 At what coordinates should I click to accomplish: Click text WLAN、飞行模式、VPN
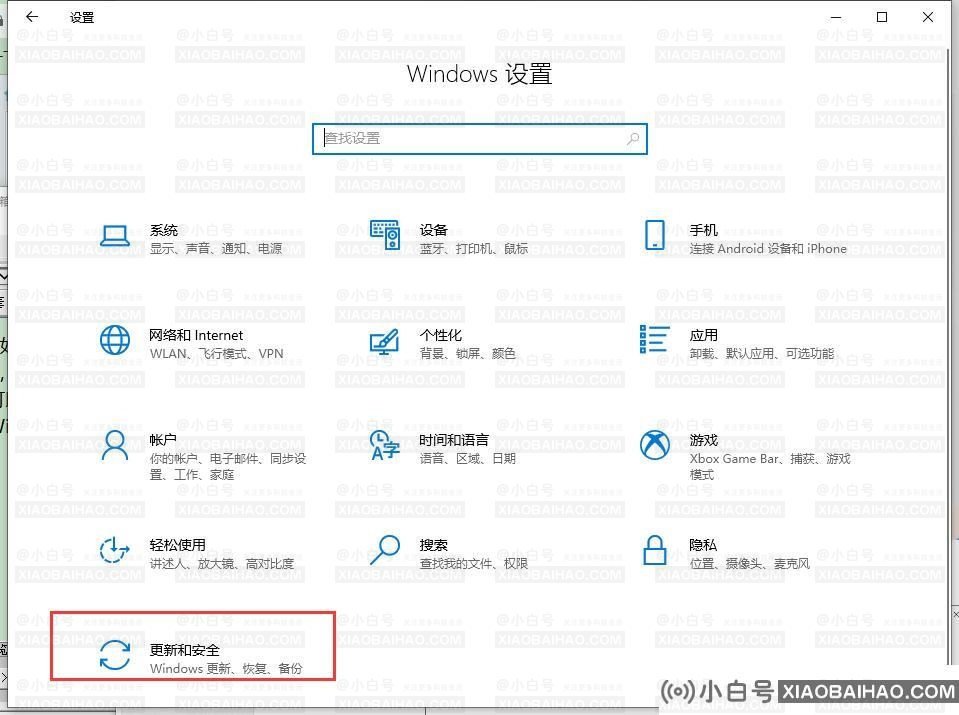click(217, 354)
